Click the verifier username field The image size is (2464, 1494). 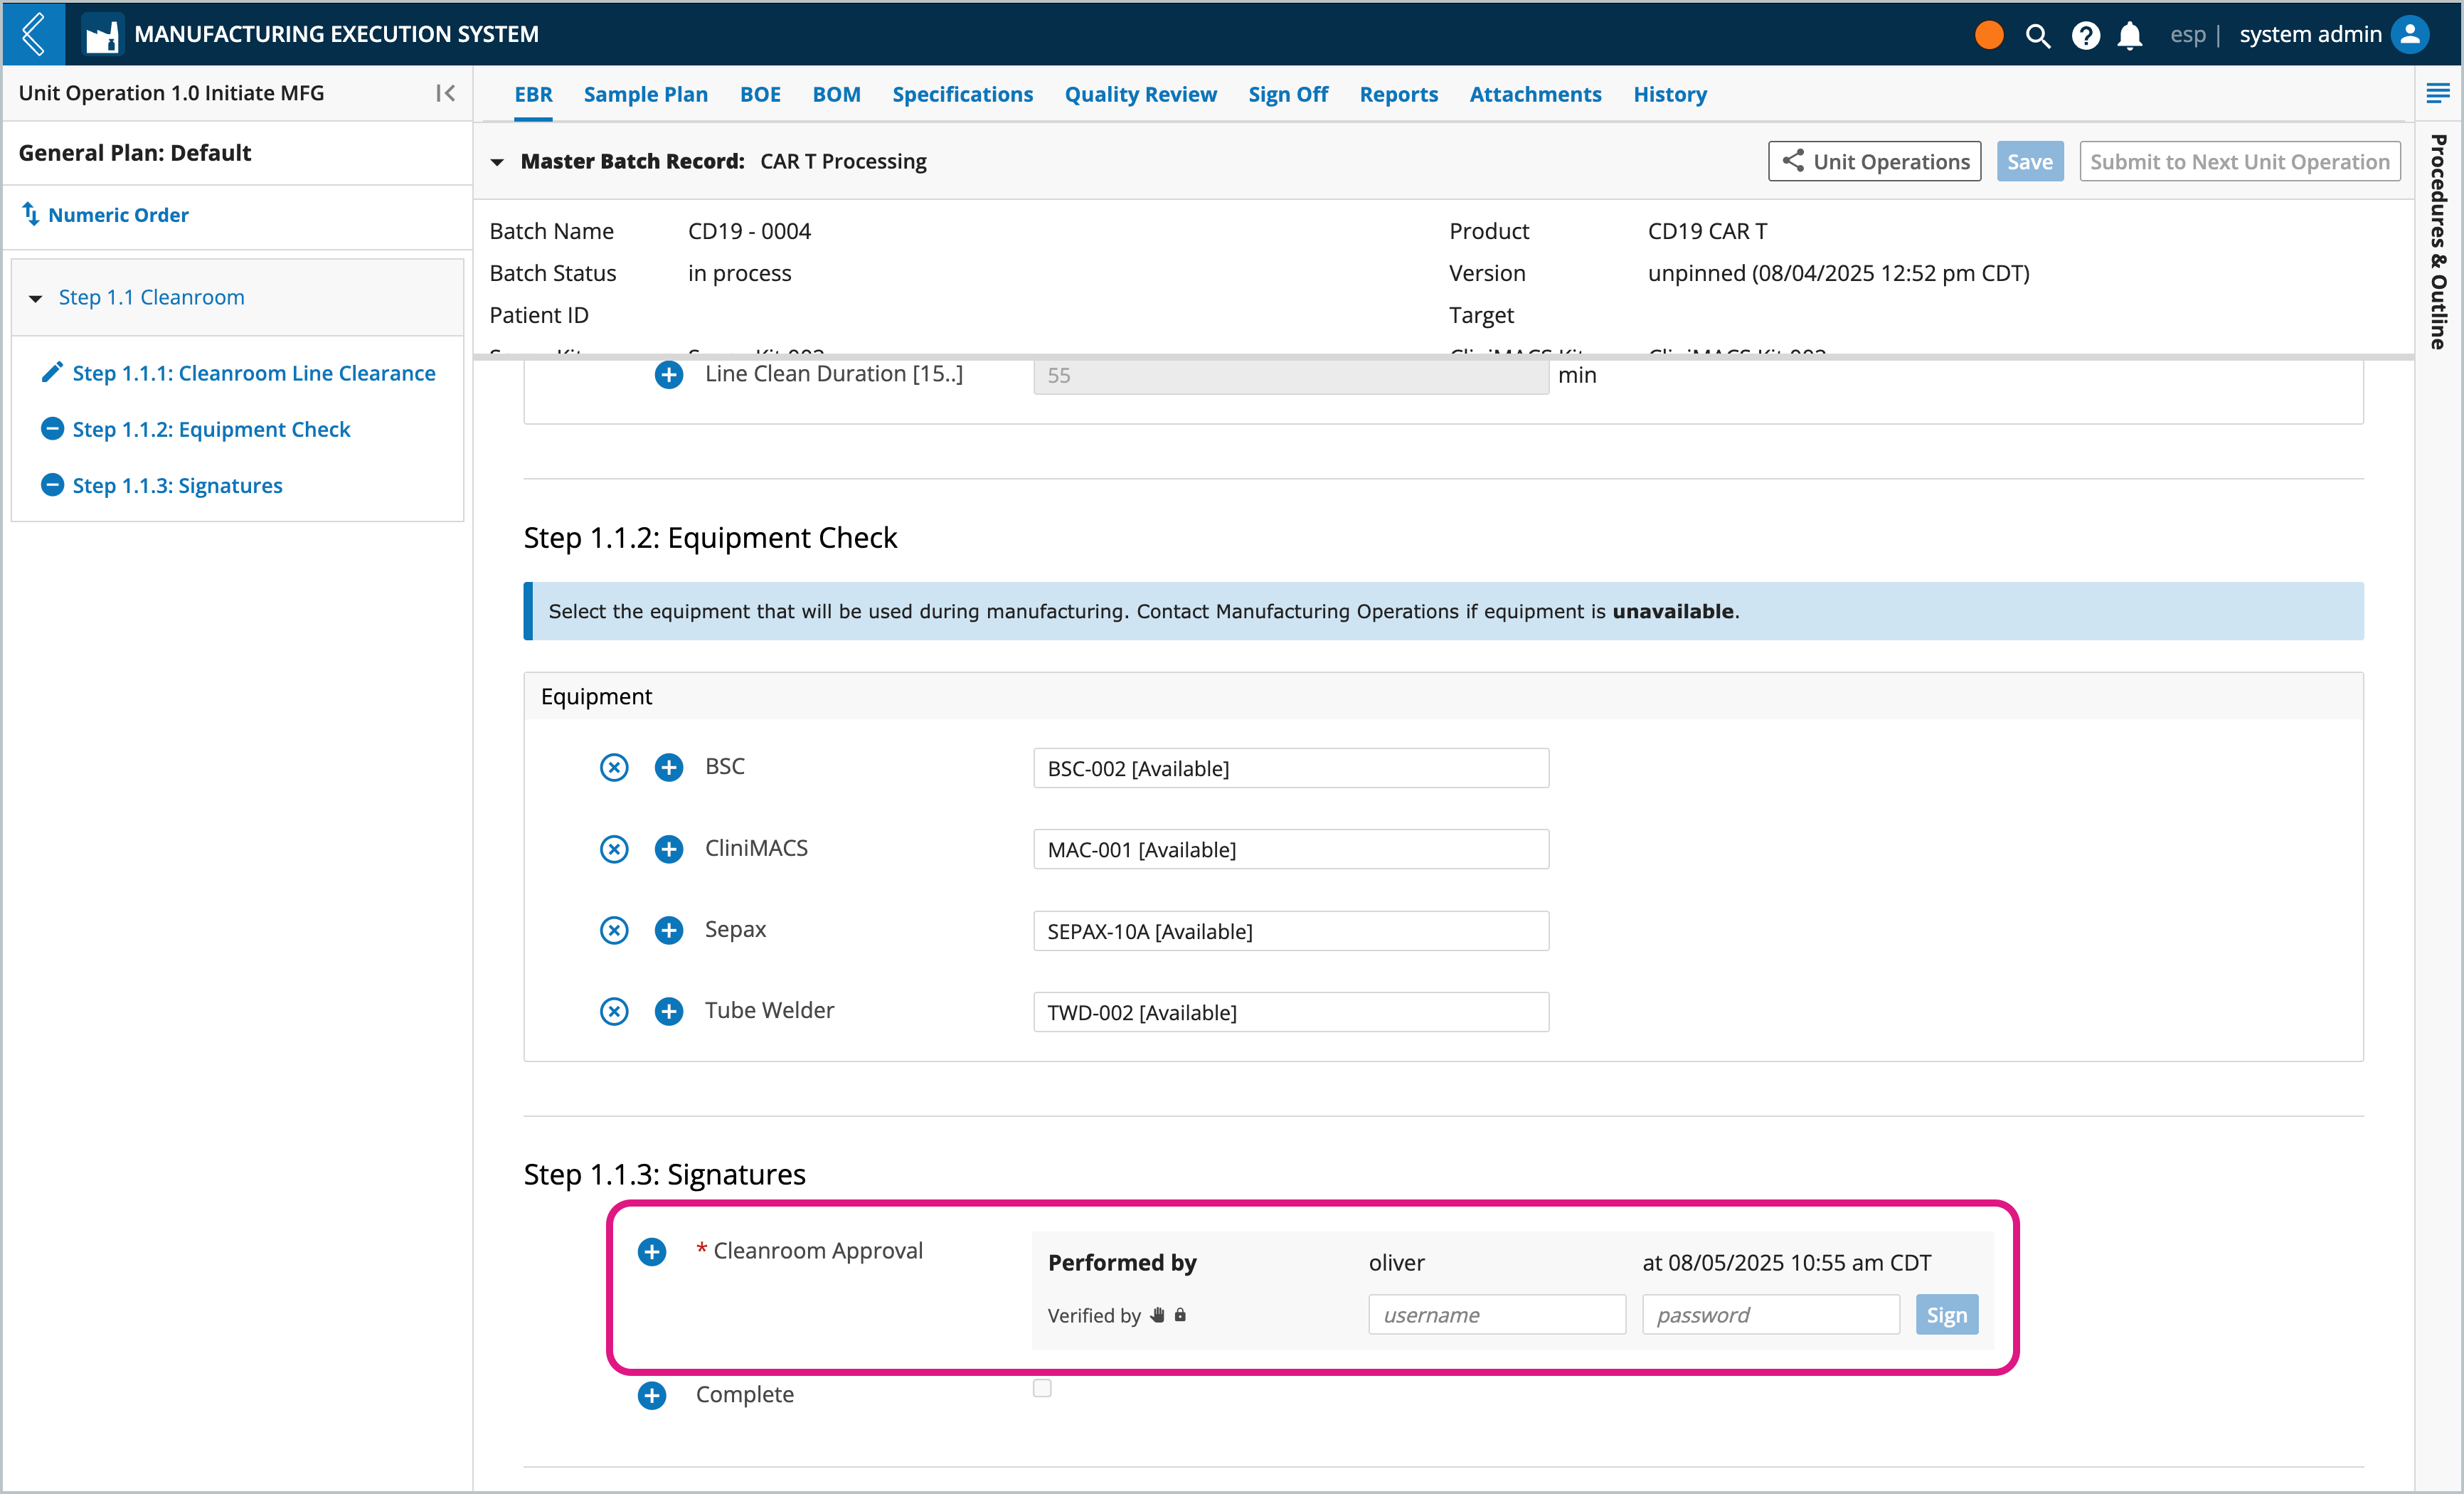pyautogui.click(x=1497, y=1315)
